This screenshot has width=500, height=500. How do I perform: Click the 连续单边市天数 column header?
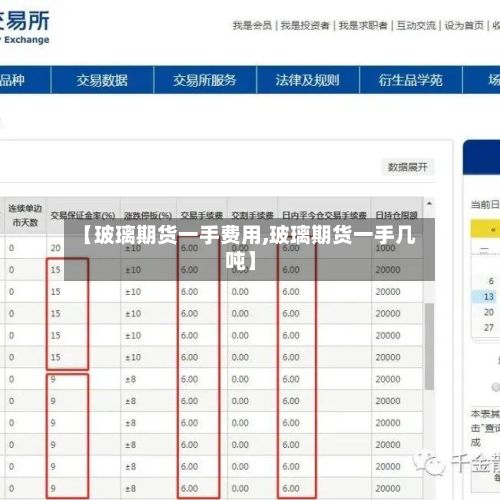pyautogui.click(x=25, y=215)
